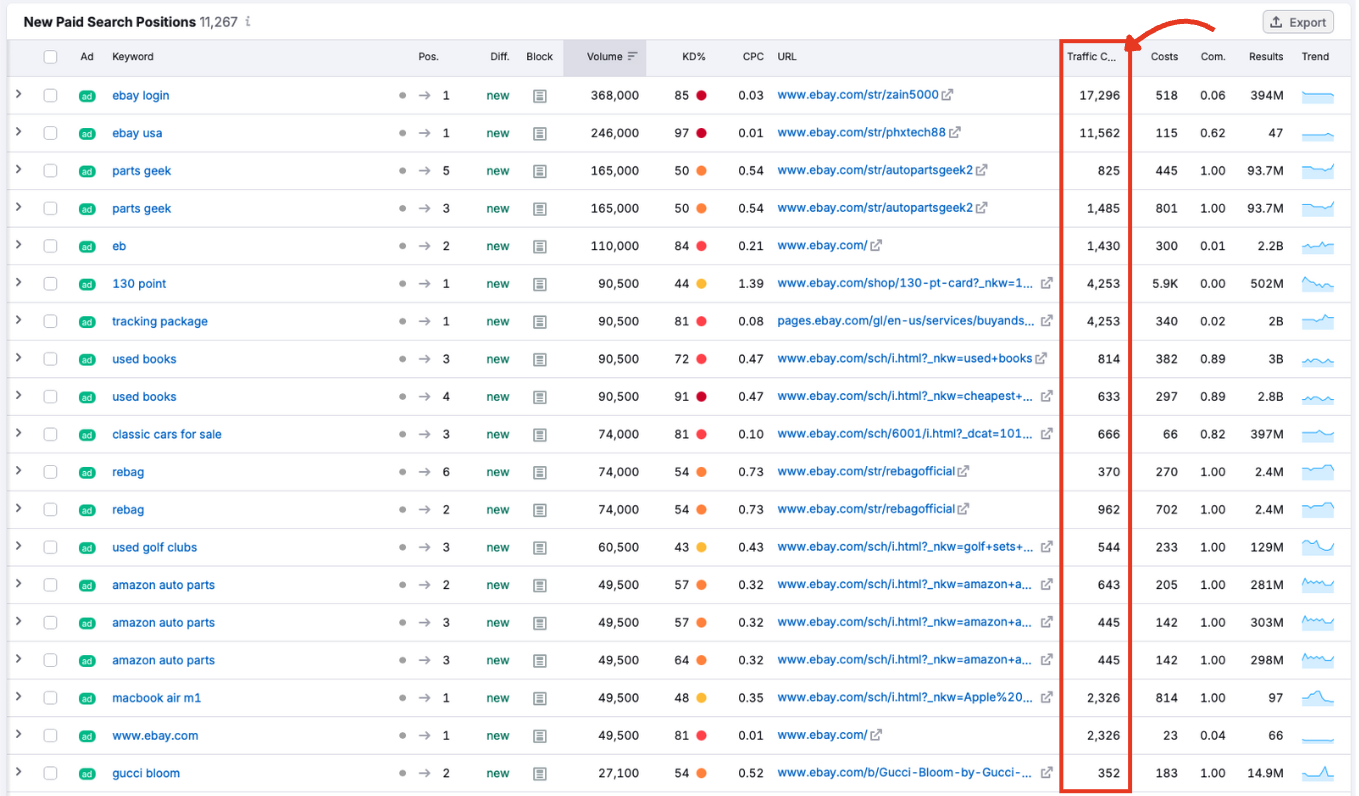Click the block icon in the "tracking package" row
Screen dimensions: 1359x796
click(x=539, y=321)
